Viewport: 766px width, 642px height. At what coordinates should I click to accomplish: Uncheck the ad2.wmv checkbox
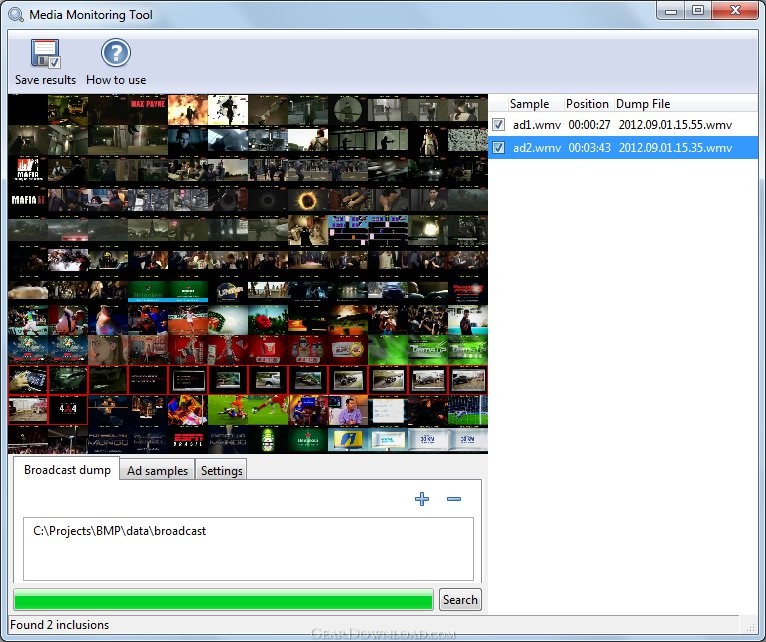pyautogui.click(x=498, y=148)
